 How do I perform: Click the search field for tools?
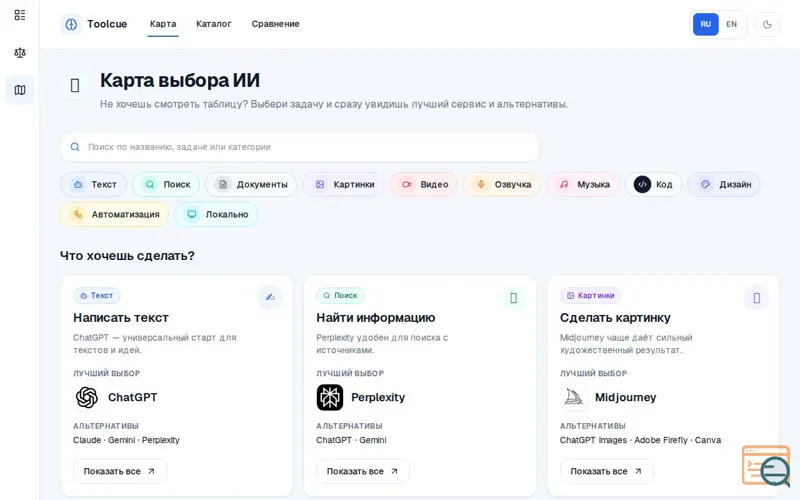(300, 147)
